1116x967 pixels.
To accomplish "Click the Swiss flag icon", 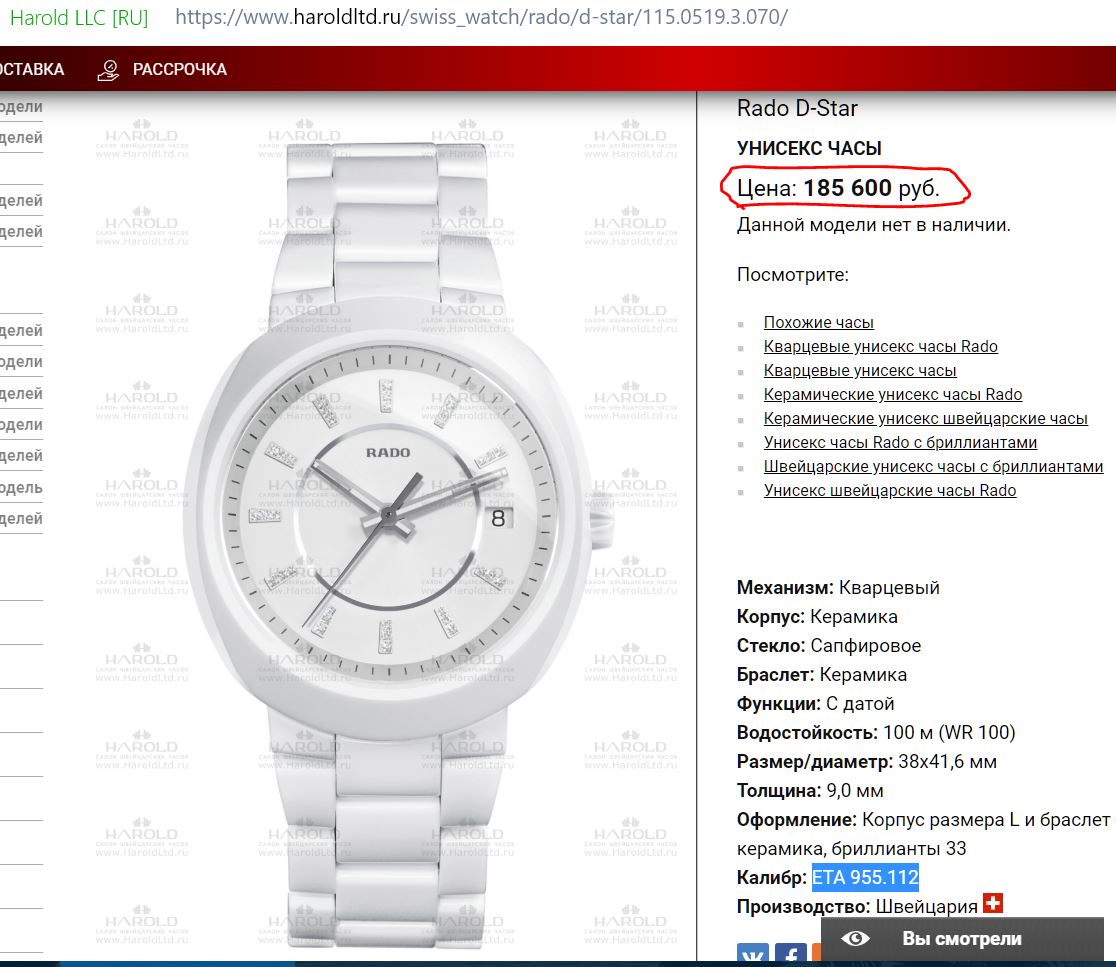I will (x=993, y=904).
